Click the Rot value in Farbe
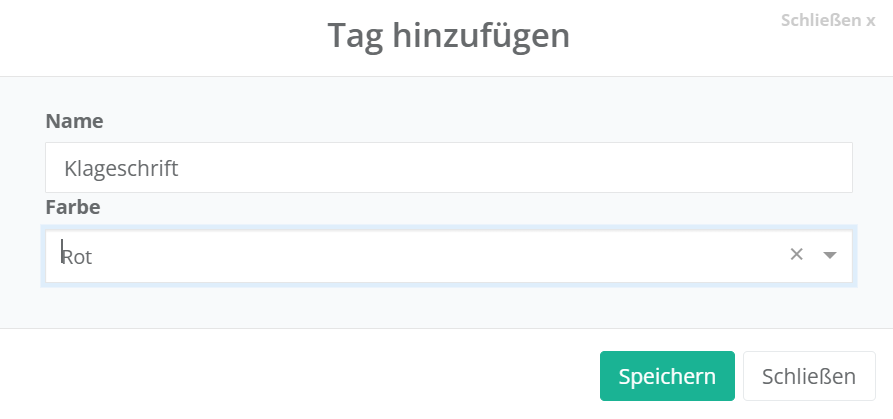The image size is (893, 419). click(78, 257)
